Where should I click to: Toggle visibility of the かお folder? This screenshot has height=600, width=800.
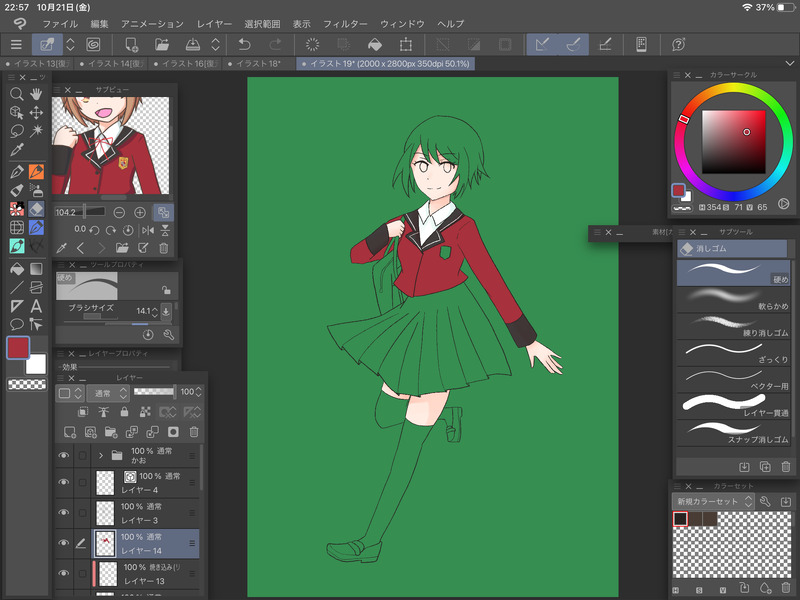(65, 455)
